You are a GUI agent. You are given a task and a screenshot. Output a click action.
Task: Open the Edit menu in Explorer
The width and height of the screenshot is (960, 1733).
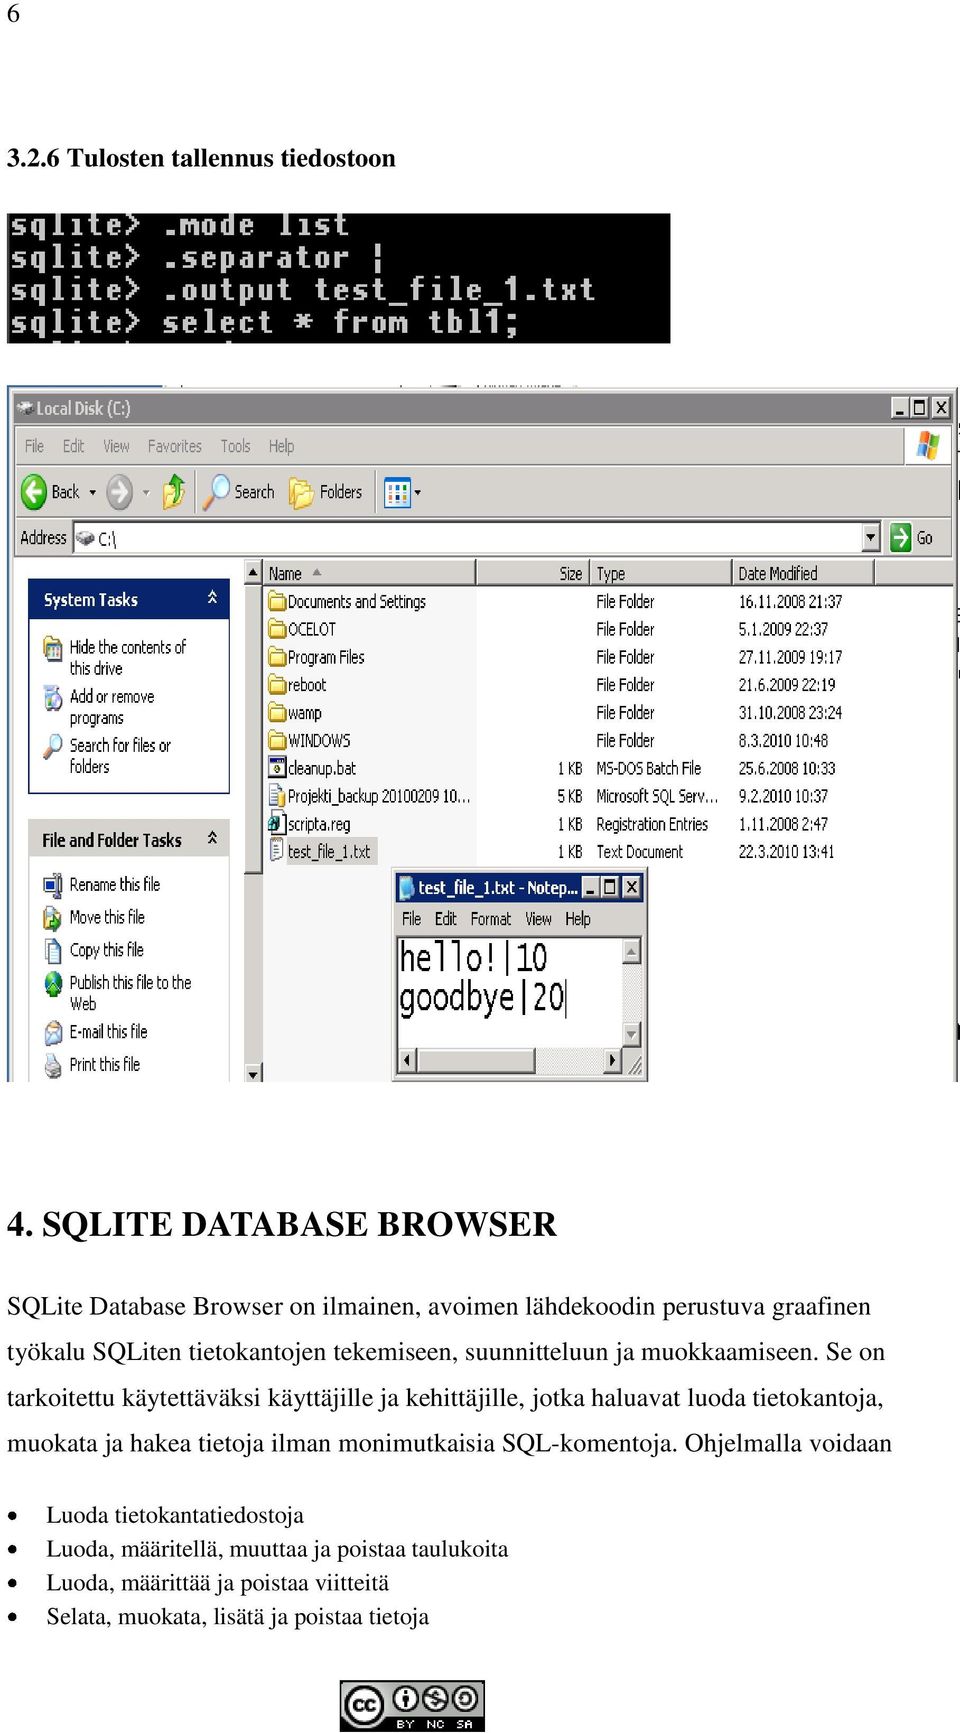[x=73, y=446]
